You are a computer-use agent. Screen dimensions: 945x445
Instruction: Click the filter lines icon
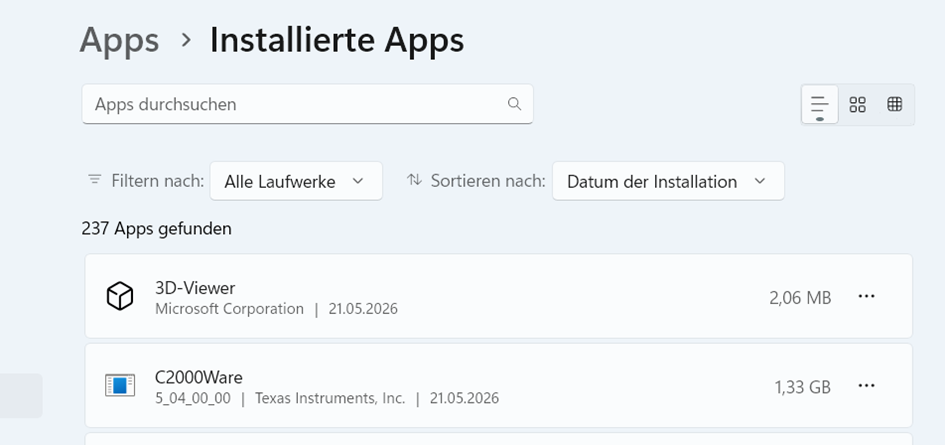tap(95, 179)
